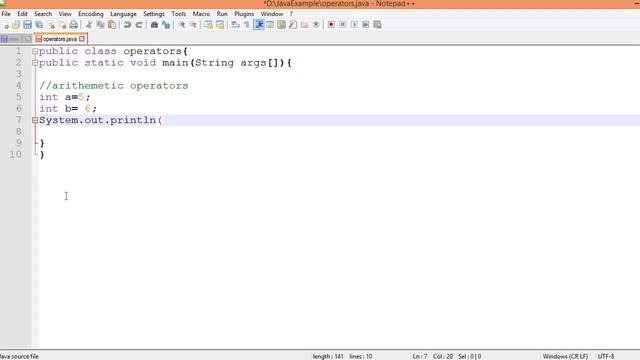The image size is (640, 360).
Task: Play back the recorded macro icon
Action: point(354,25)
